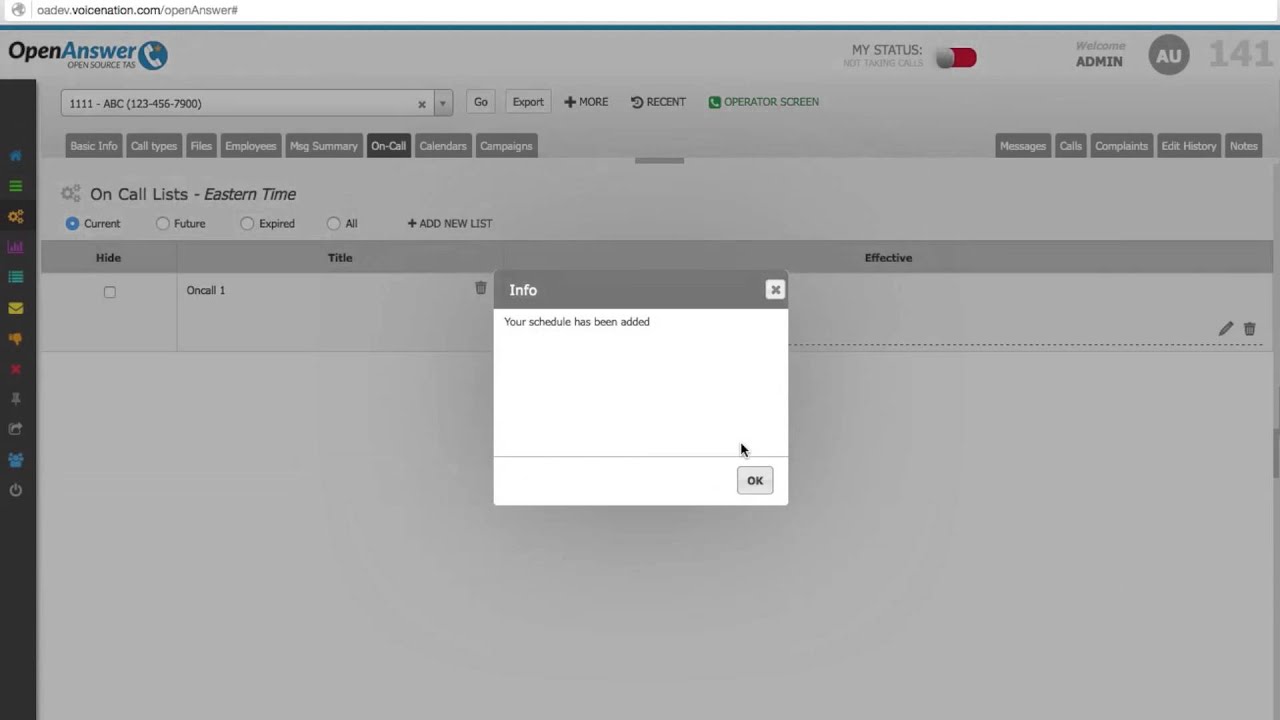1280x720 pixels.
Task: Click the AU user avatar
Action: [x=1169, y=55]
